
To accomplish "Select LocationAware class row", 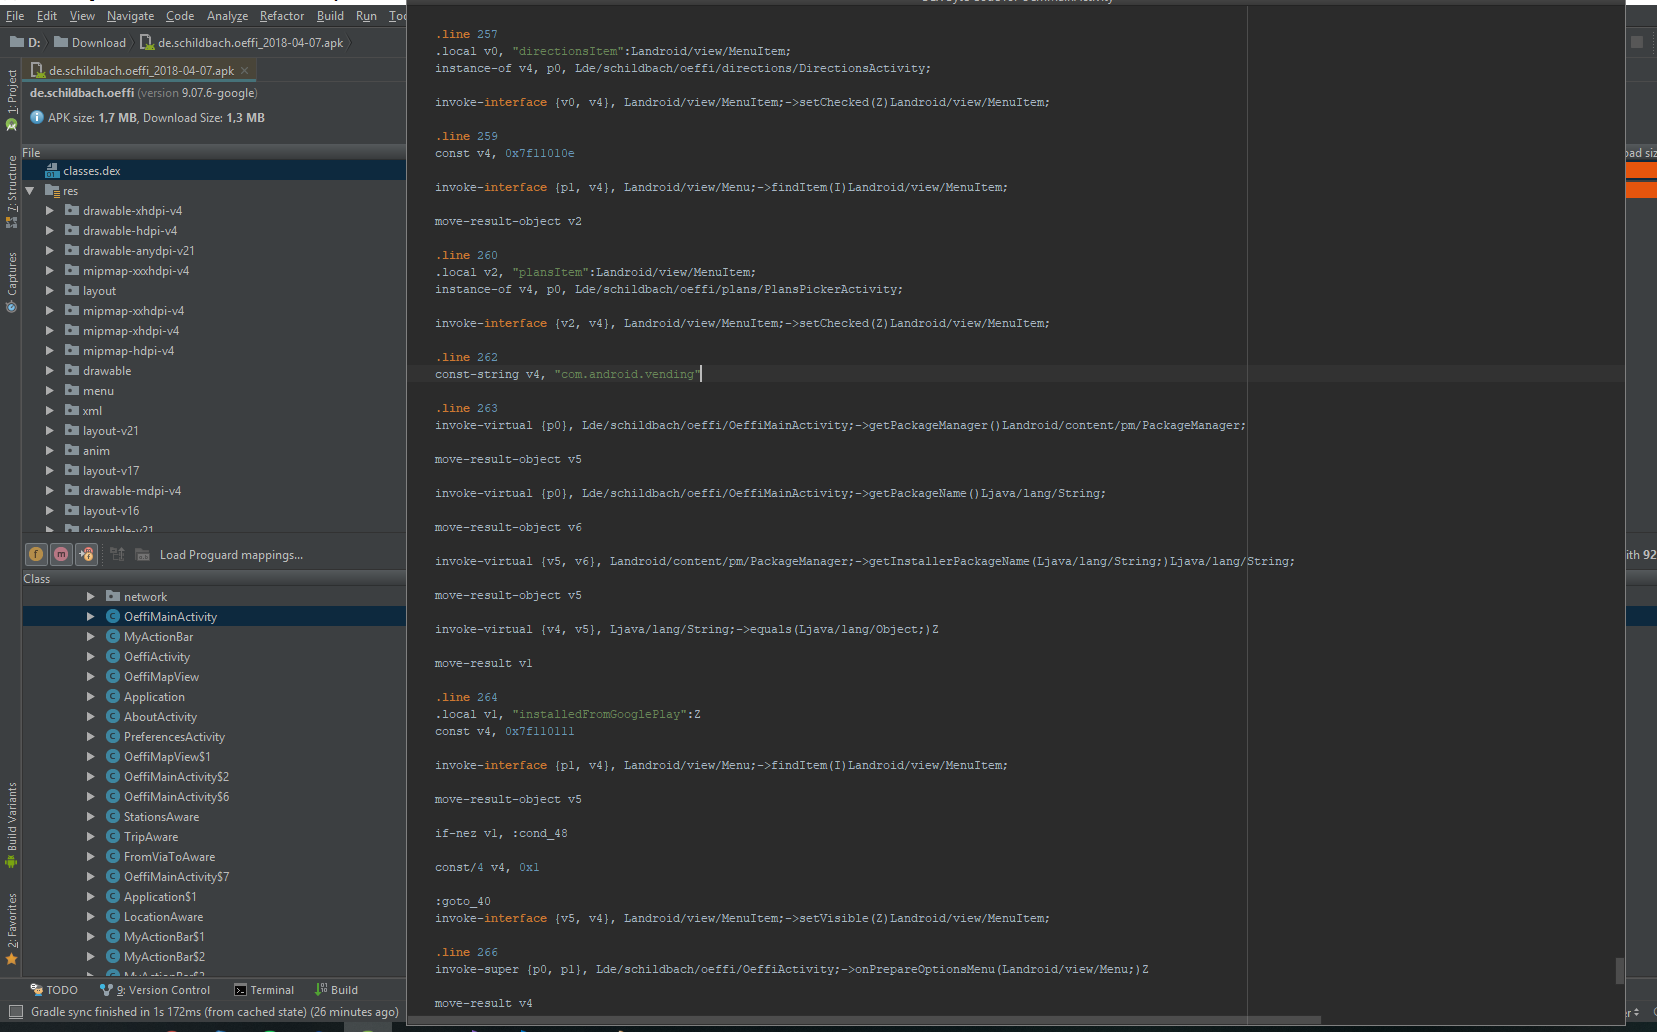I will pos(214,917).
